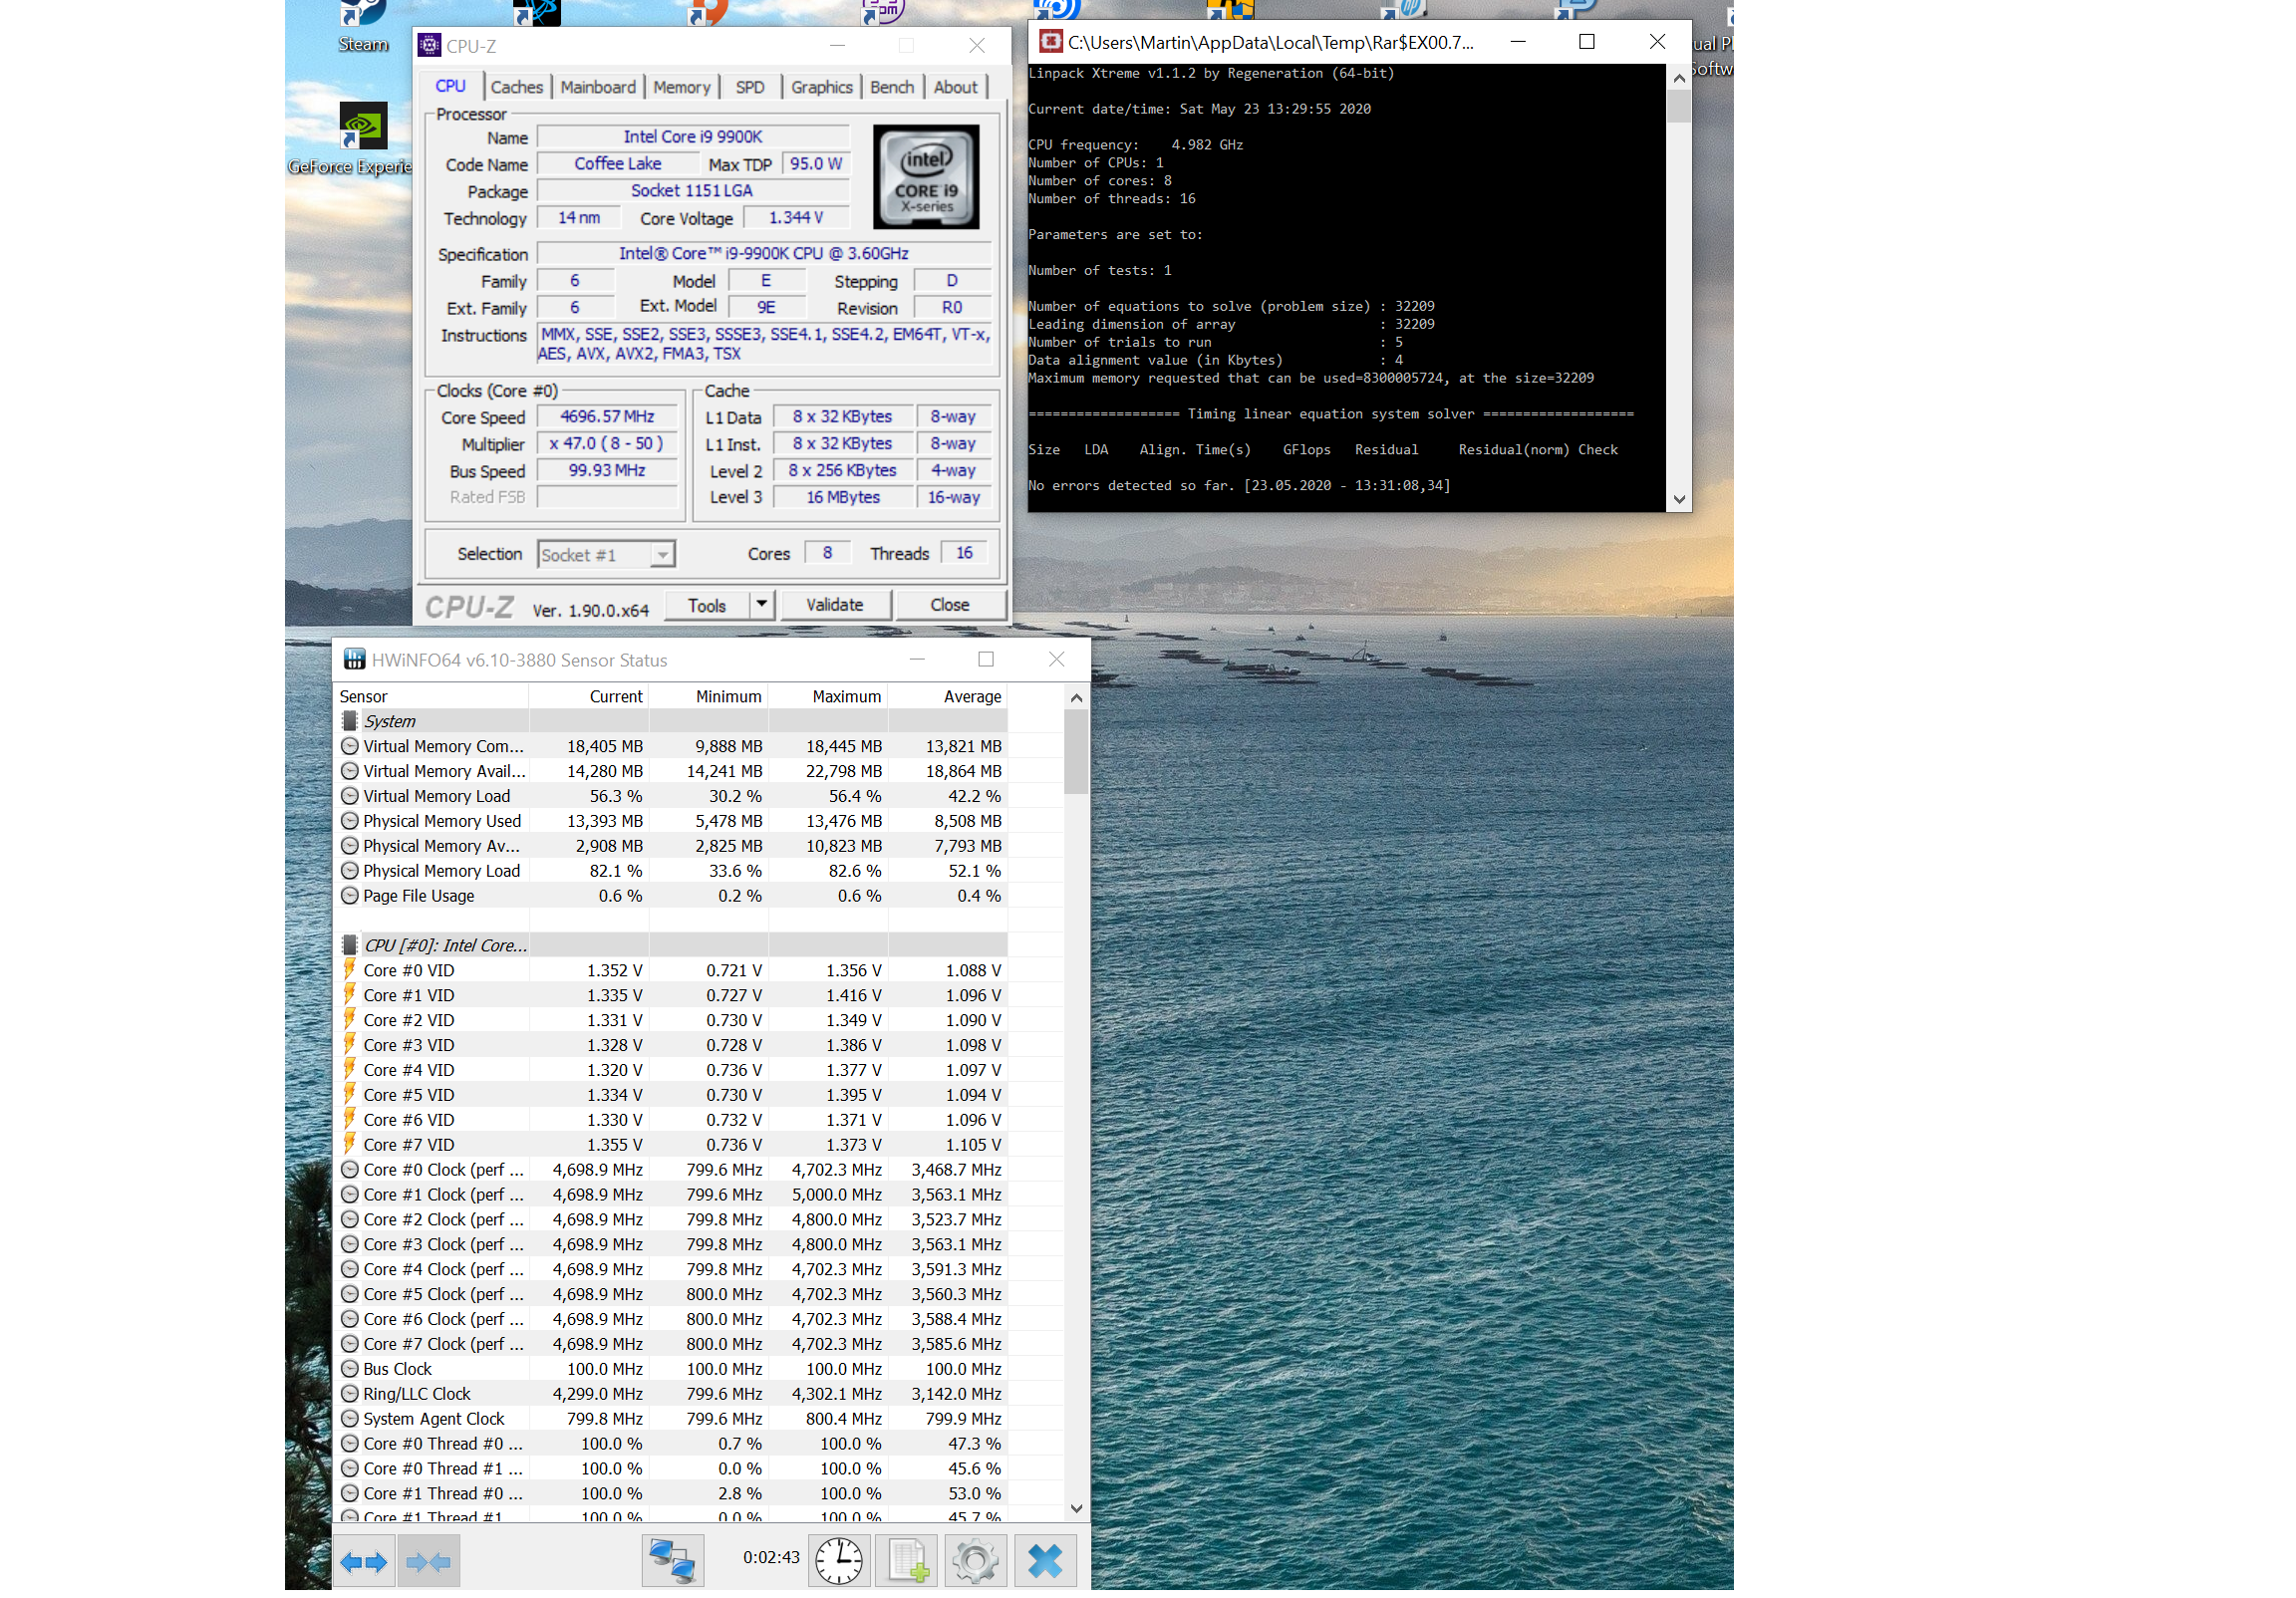Open HWiNFO remote network monitoring icon
Viewport: 2296px width, 1598px height.
(672, 1561)
